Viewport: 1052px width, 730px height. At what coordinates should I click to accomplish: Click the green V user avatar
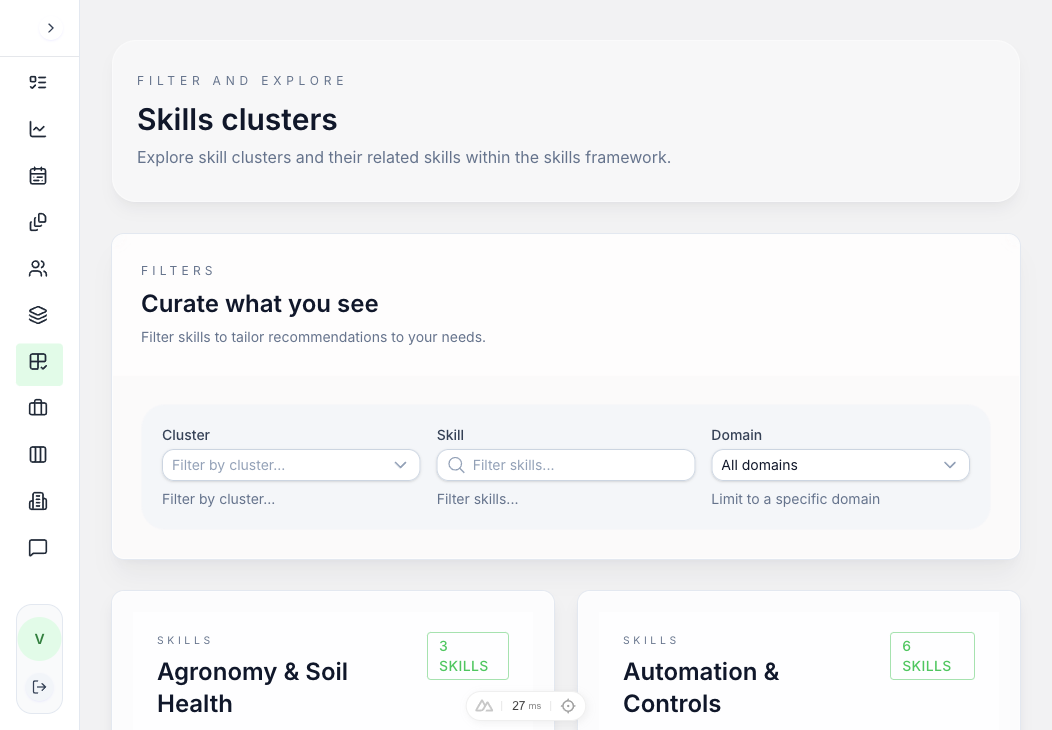pos(40,639)
